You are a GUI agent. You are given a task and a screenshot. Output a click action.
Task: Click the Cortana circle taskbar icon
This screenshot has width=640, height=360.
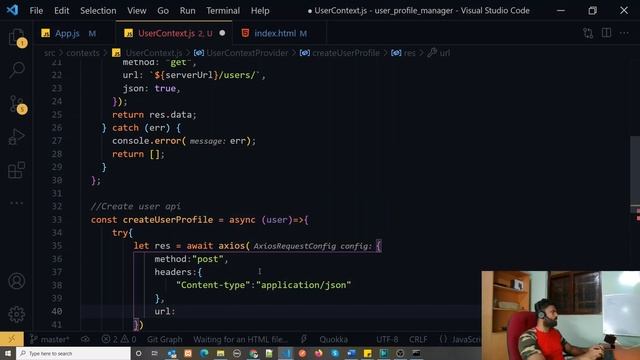[138, 353]
